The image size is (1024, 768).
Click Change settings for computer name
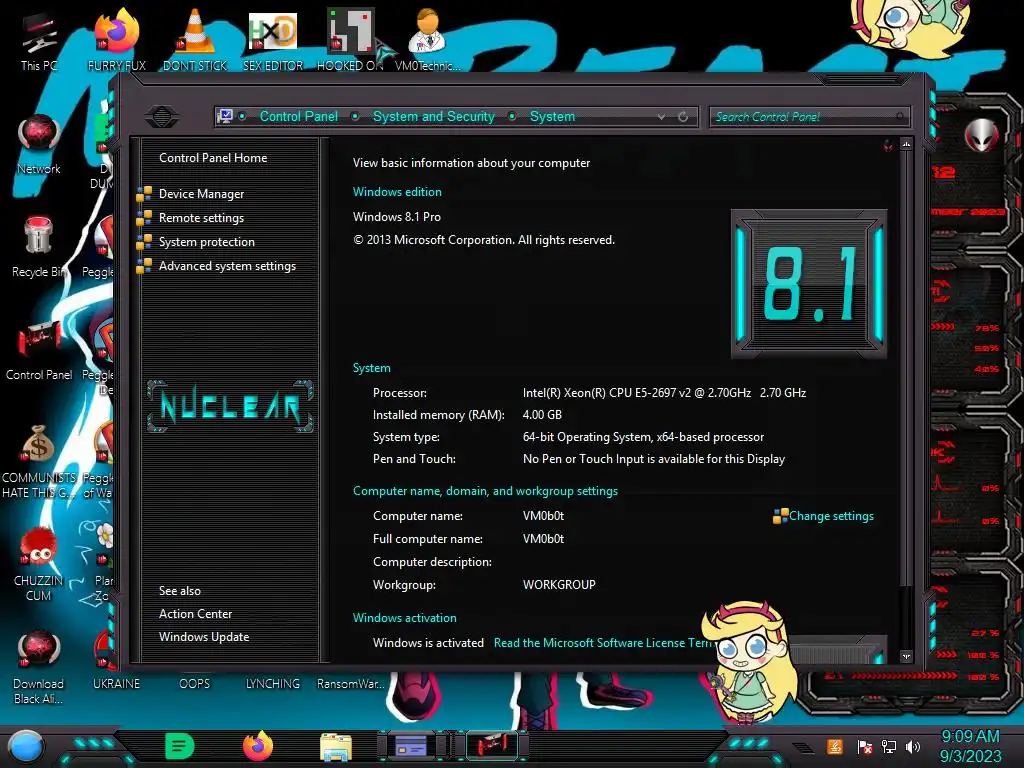point(831,516)
